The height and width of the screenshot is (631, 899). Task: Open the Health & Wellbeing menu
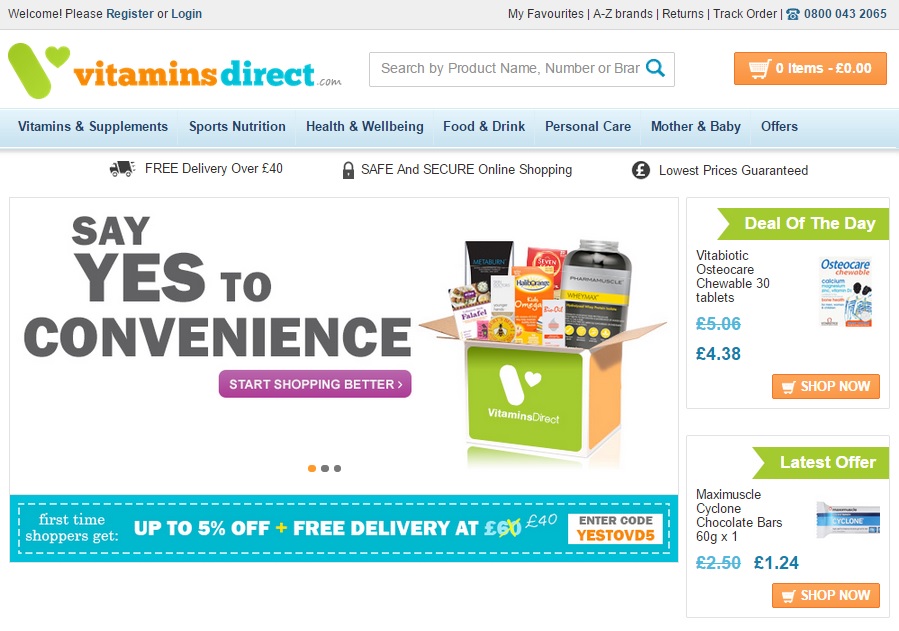(365, 127)
